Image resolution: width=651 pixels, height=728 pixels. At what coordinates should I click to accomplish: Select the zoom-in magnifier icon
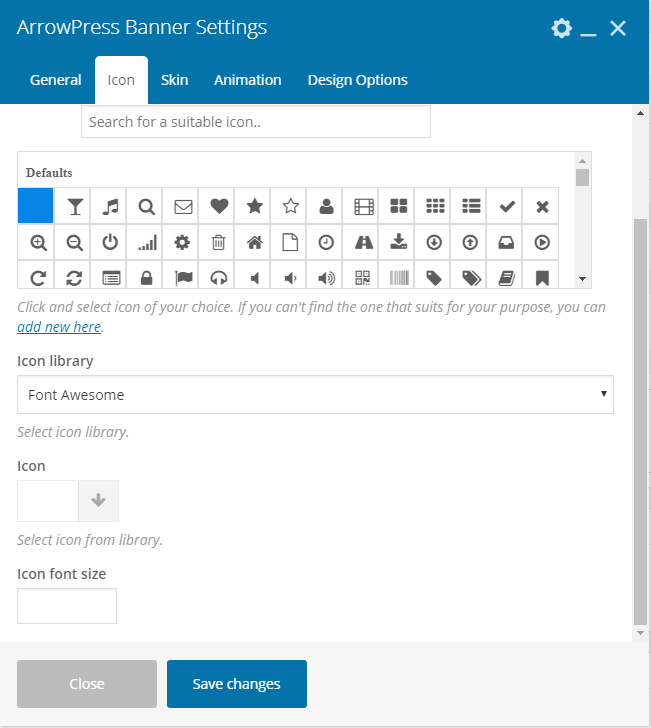[38, 242]
